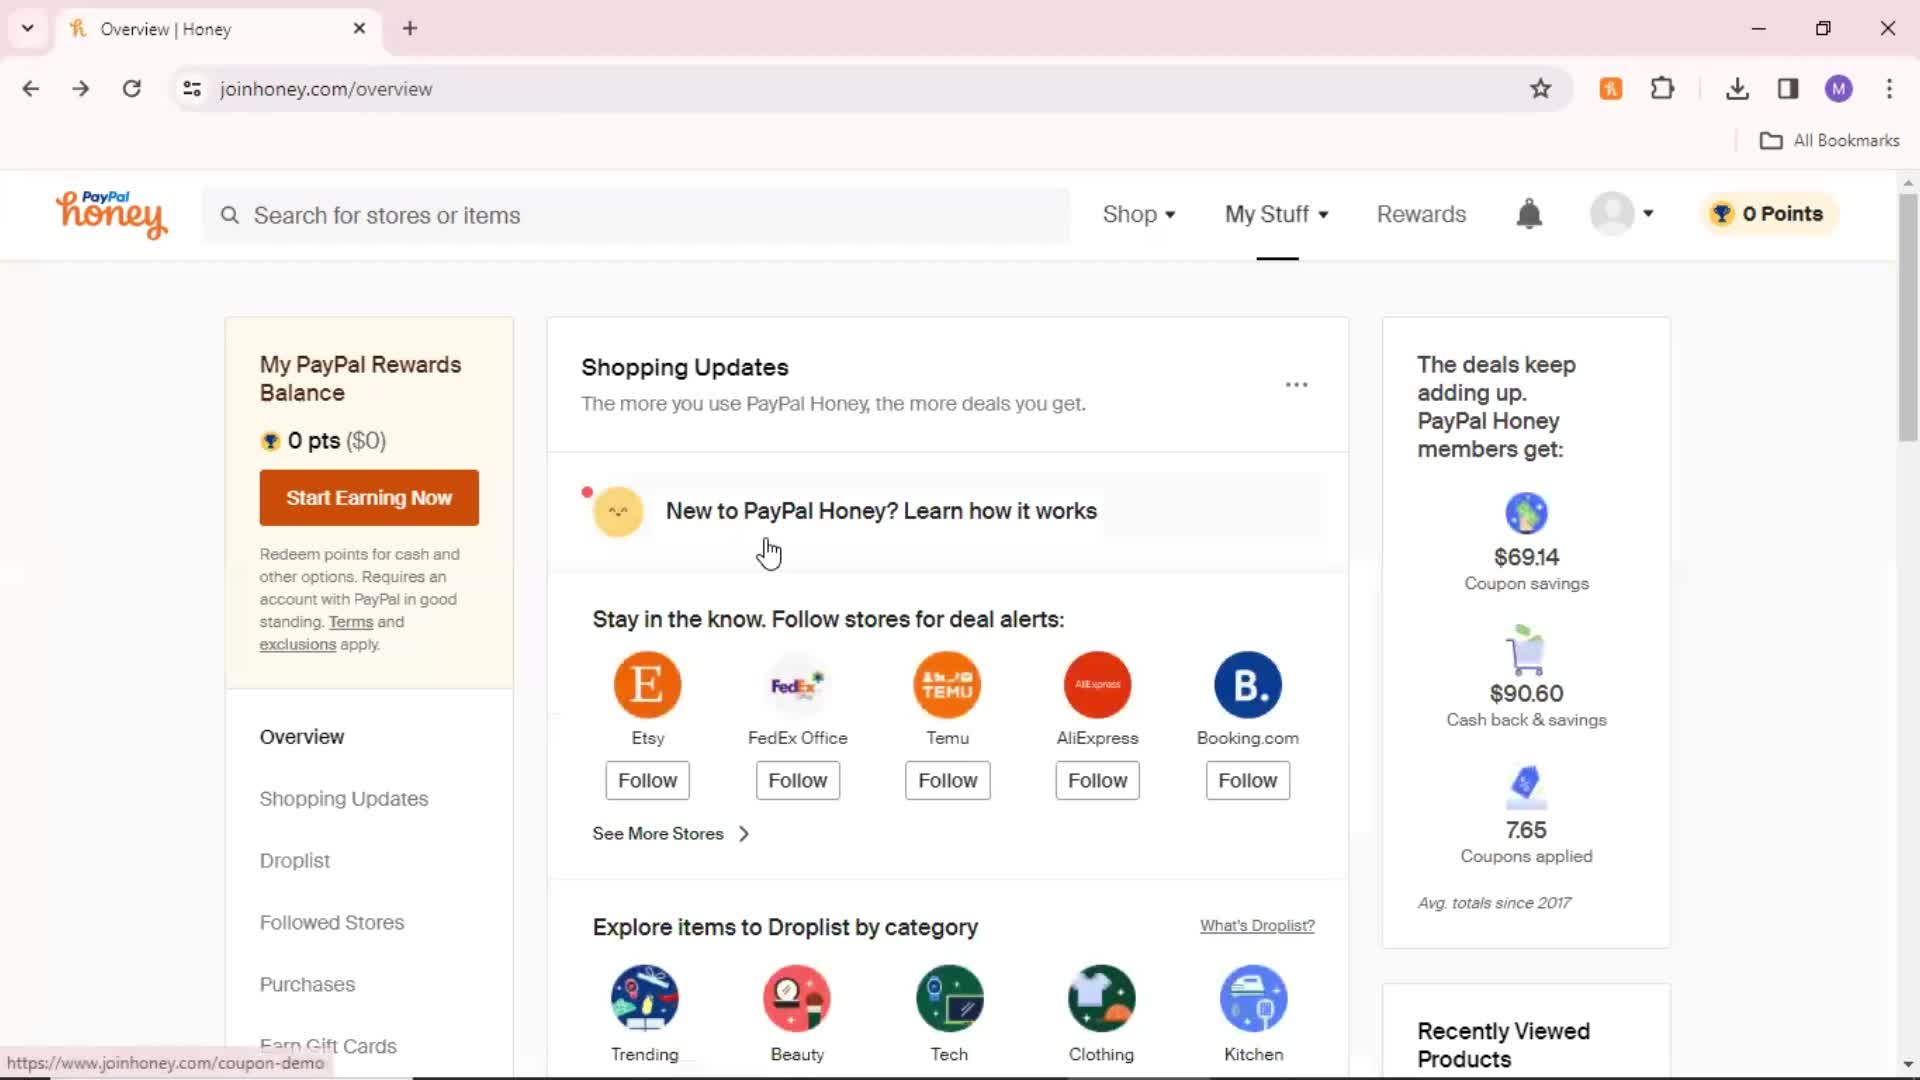The height and width of the screenshot is (1080, 1920).
Task: Open All Bookmarks folder
Action: pyautogui.click(x=1830, y=141)
